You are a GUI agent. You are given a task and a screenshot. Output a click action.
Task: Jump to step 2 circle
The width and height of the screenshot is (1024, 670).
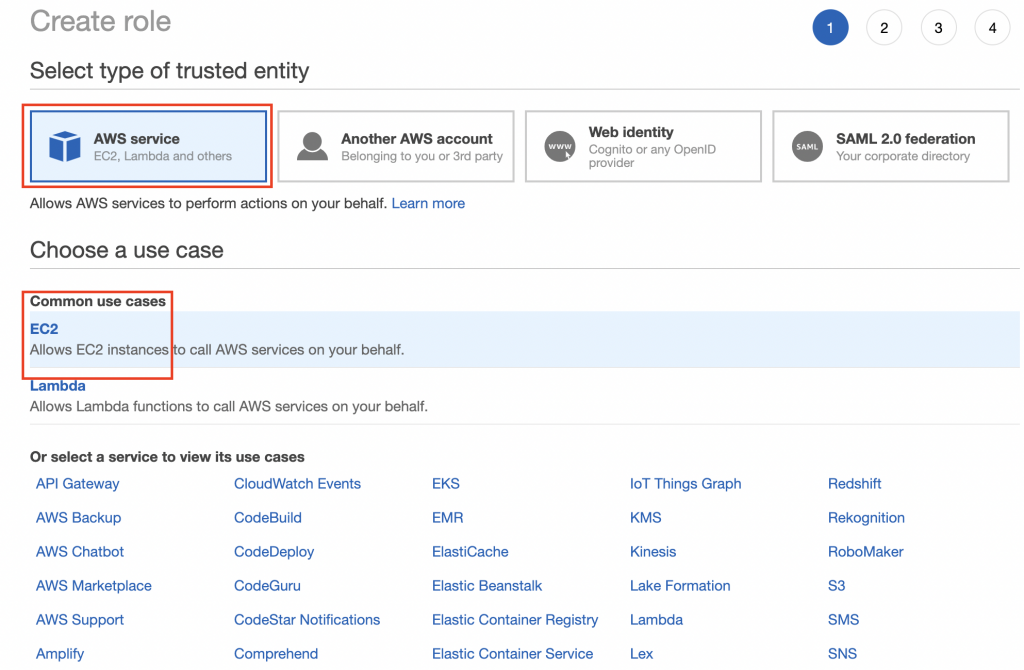[884, 27]
